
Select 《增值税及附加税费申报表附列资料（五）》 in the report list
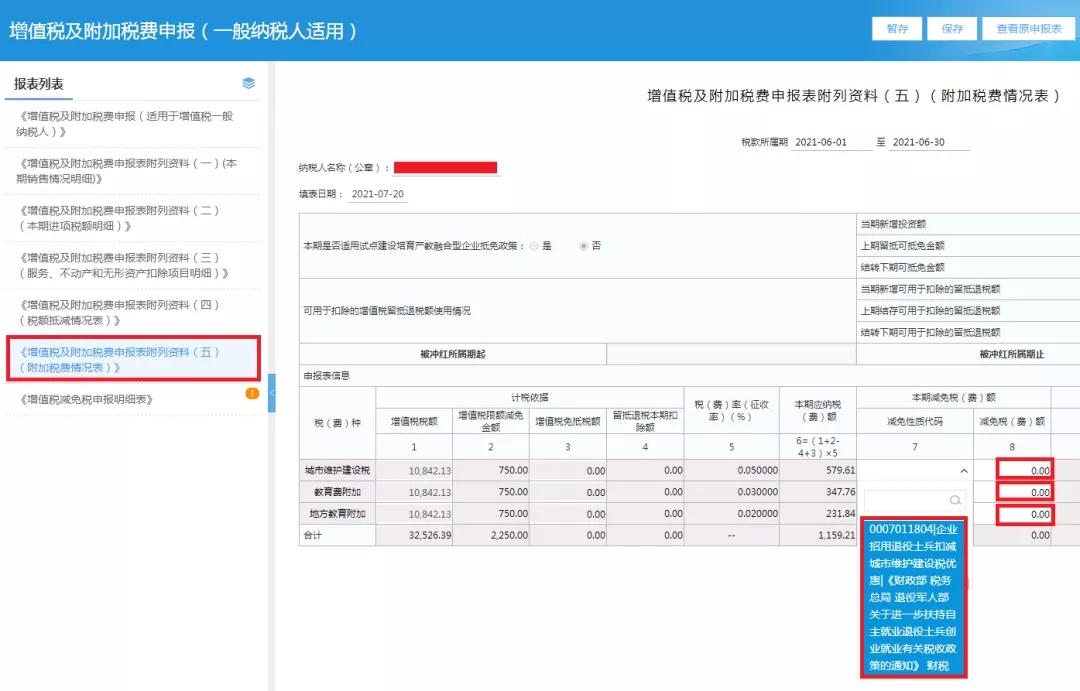pyautogui.click(x=130, y=358)
